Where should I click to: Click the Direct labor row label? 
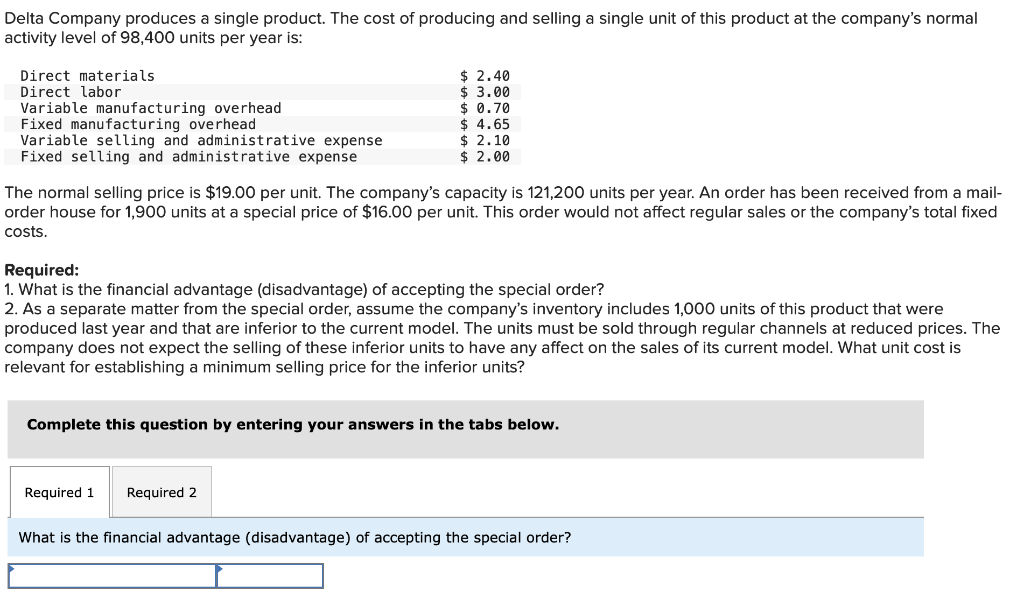71,92
